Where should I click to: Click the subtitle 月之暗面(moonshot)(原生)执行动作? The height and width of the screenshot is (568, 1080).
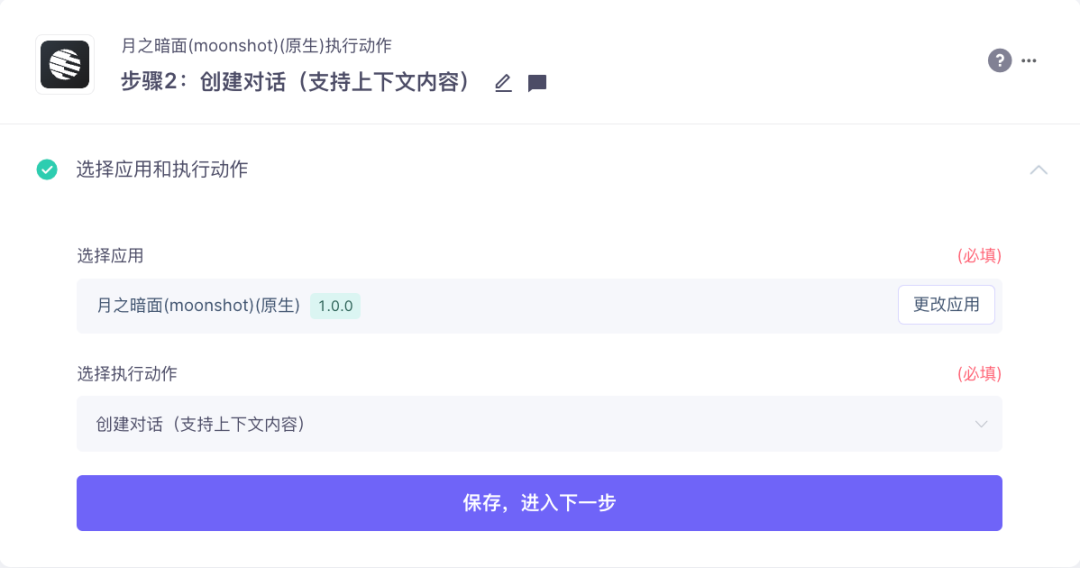coord(256,46)
